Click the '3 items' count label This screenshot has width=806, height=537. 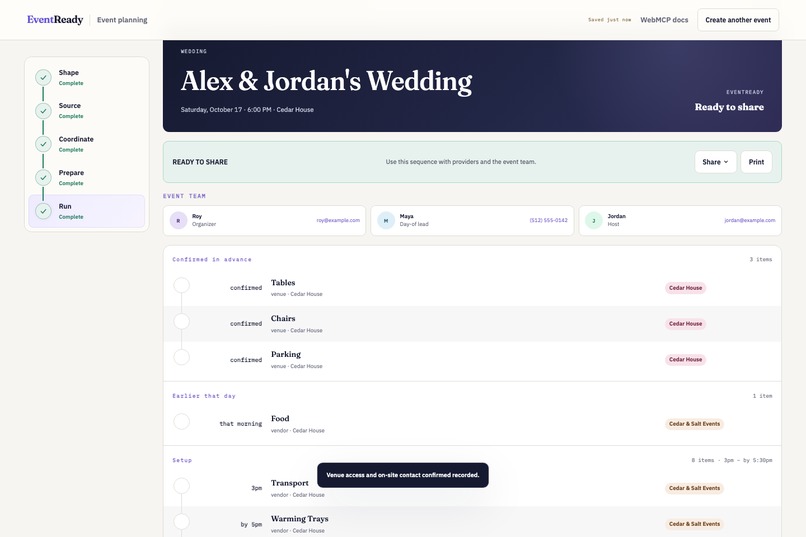pos(761,260)
